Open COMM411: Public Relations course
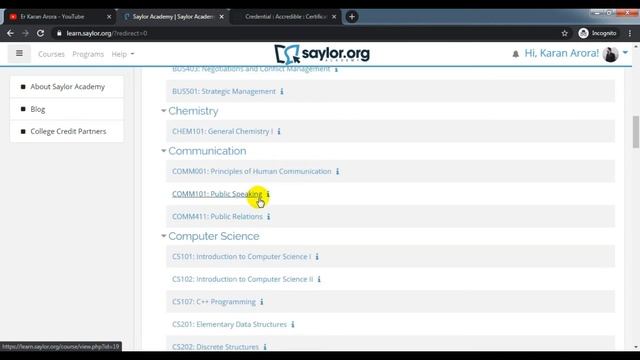This screenshot has width=640, height=360. (x=217, y=217)
